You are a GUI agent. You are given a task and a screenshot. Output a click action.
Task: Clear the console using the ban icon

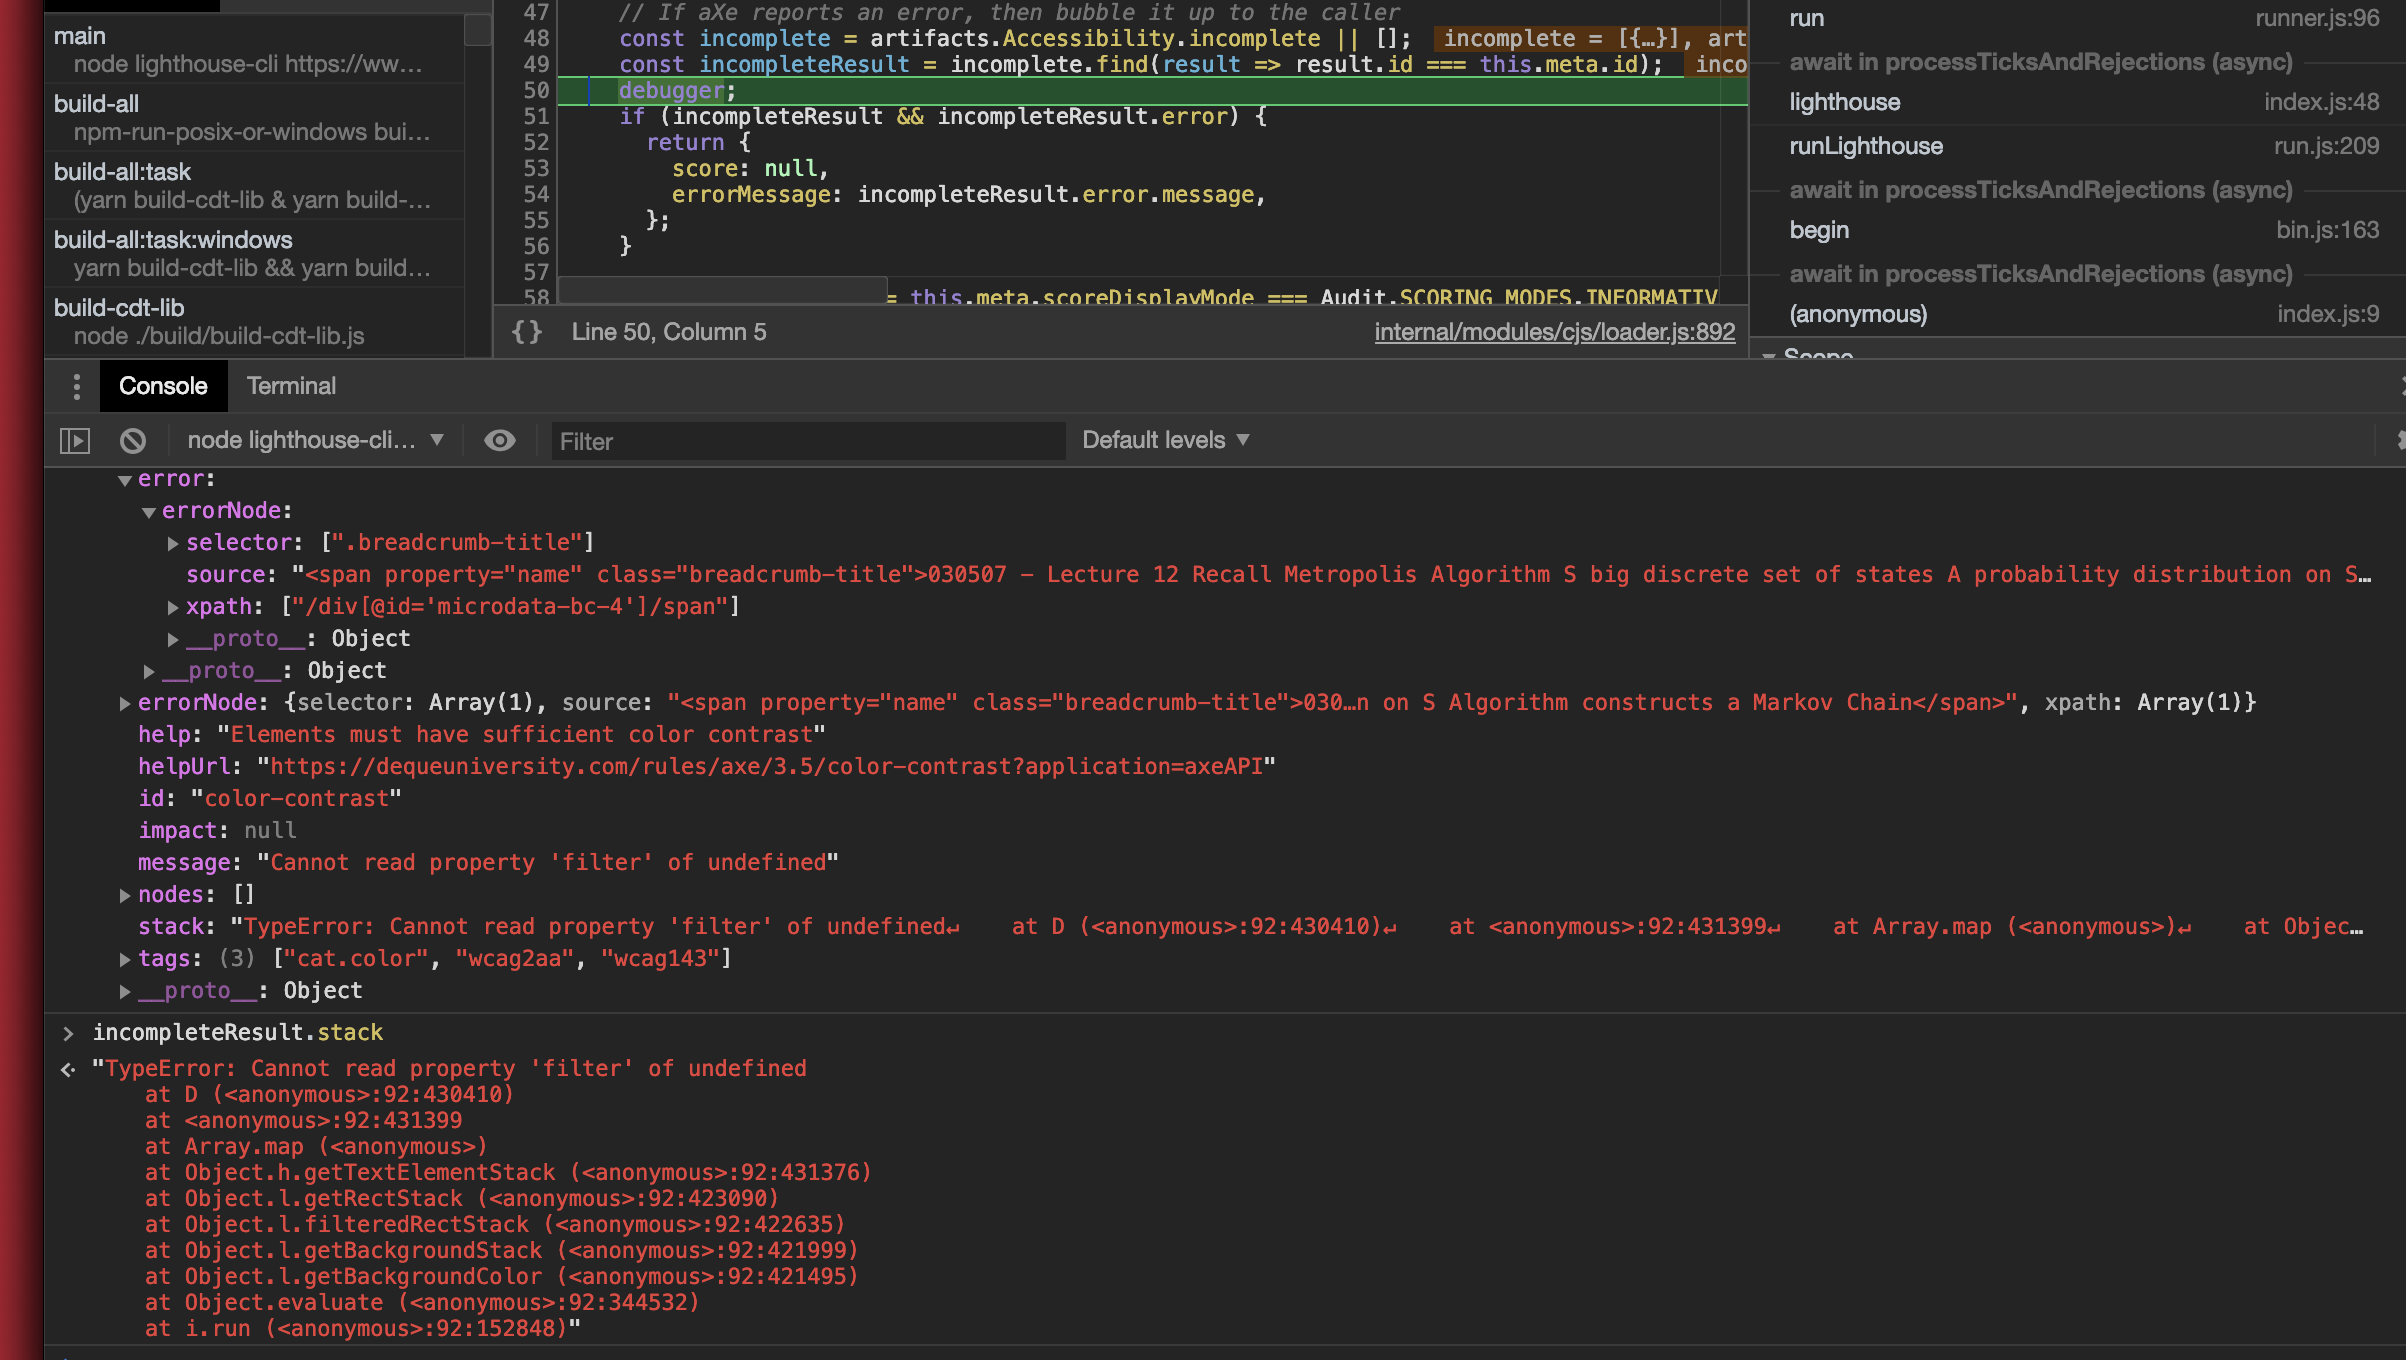click(x=133, y=440)
